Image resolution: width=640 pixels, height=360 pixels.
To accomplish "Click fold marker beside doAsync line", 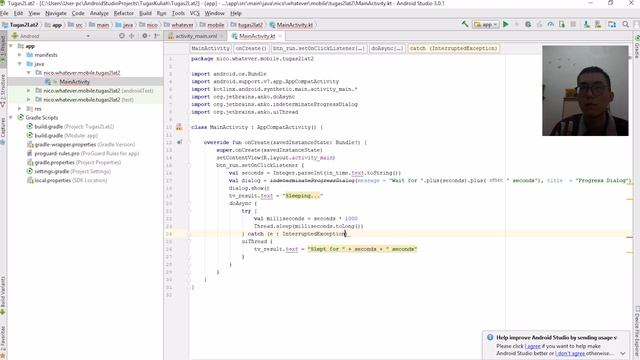I will pyautogui.click(x=189, y=203).
